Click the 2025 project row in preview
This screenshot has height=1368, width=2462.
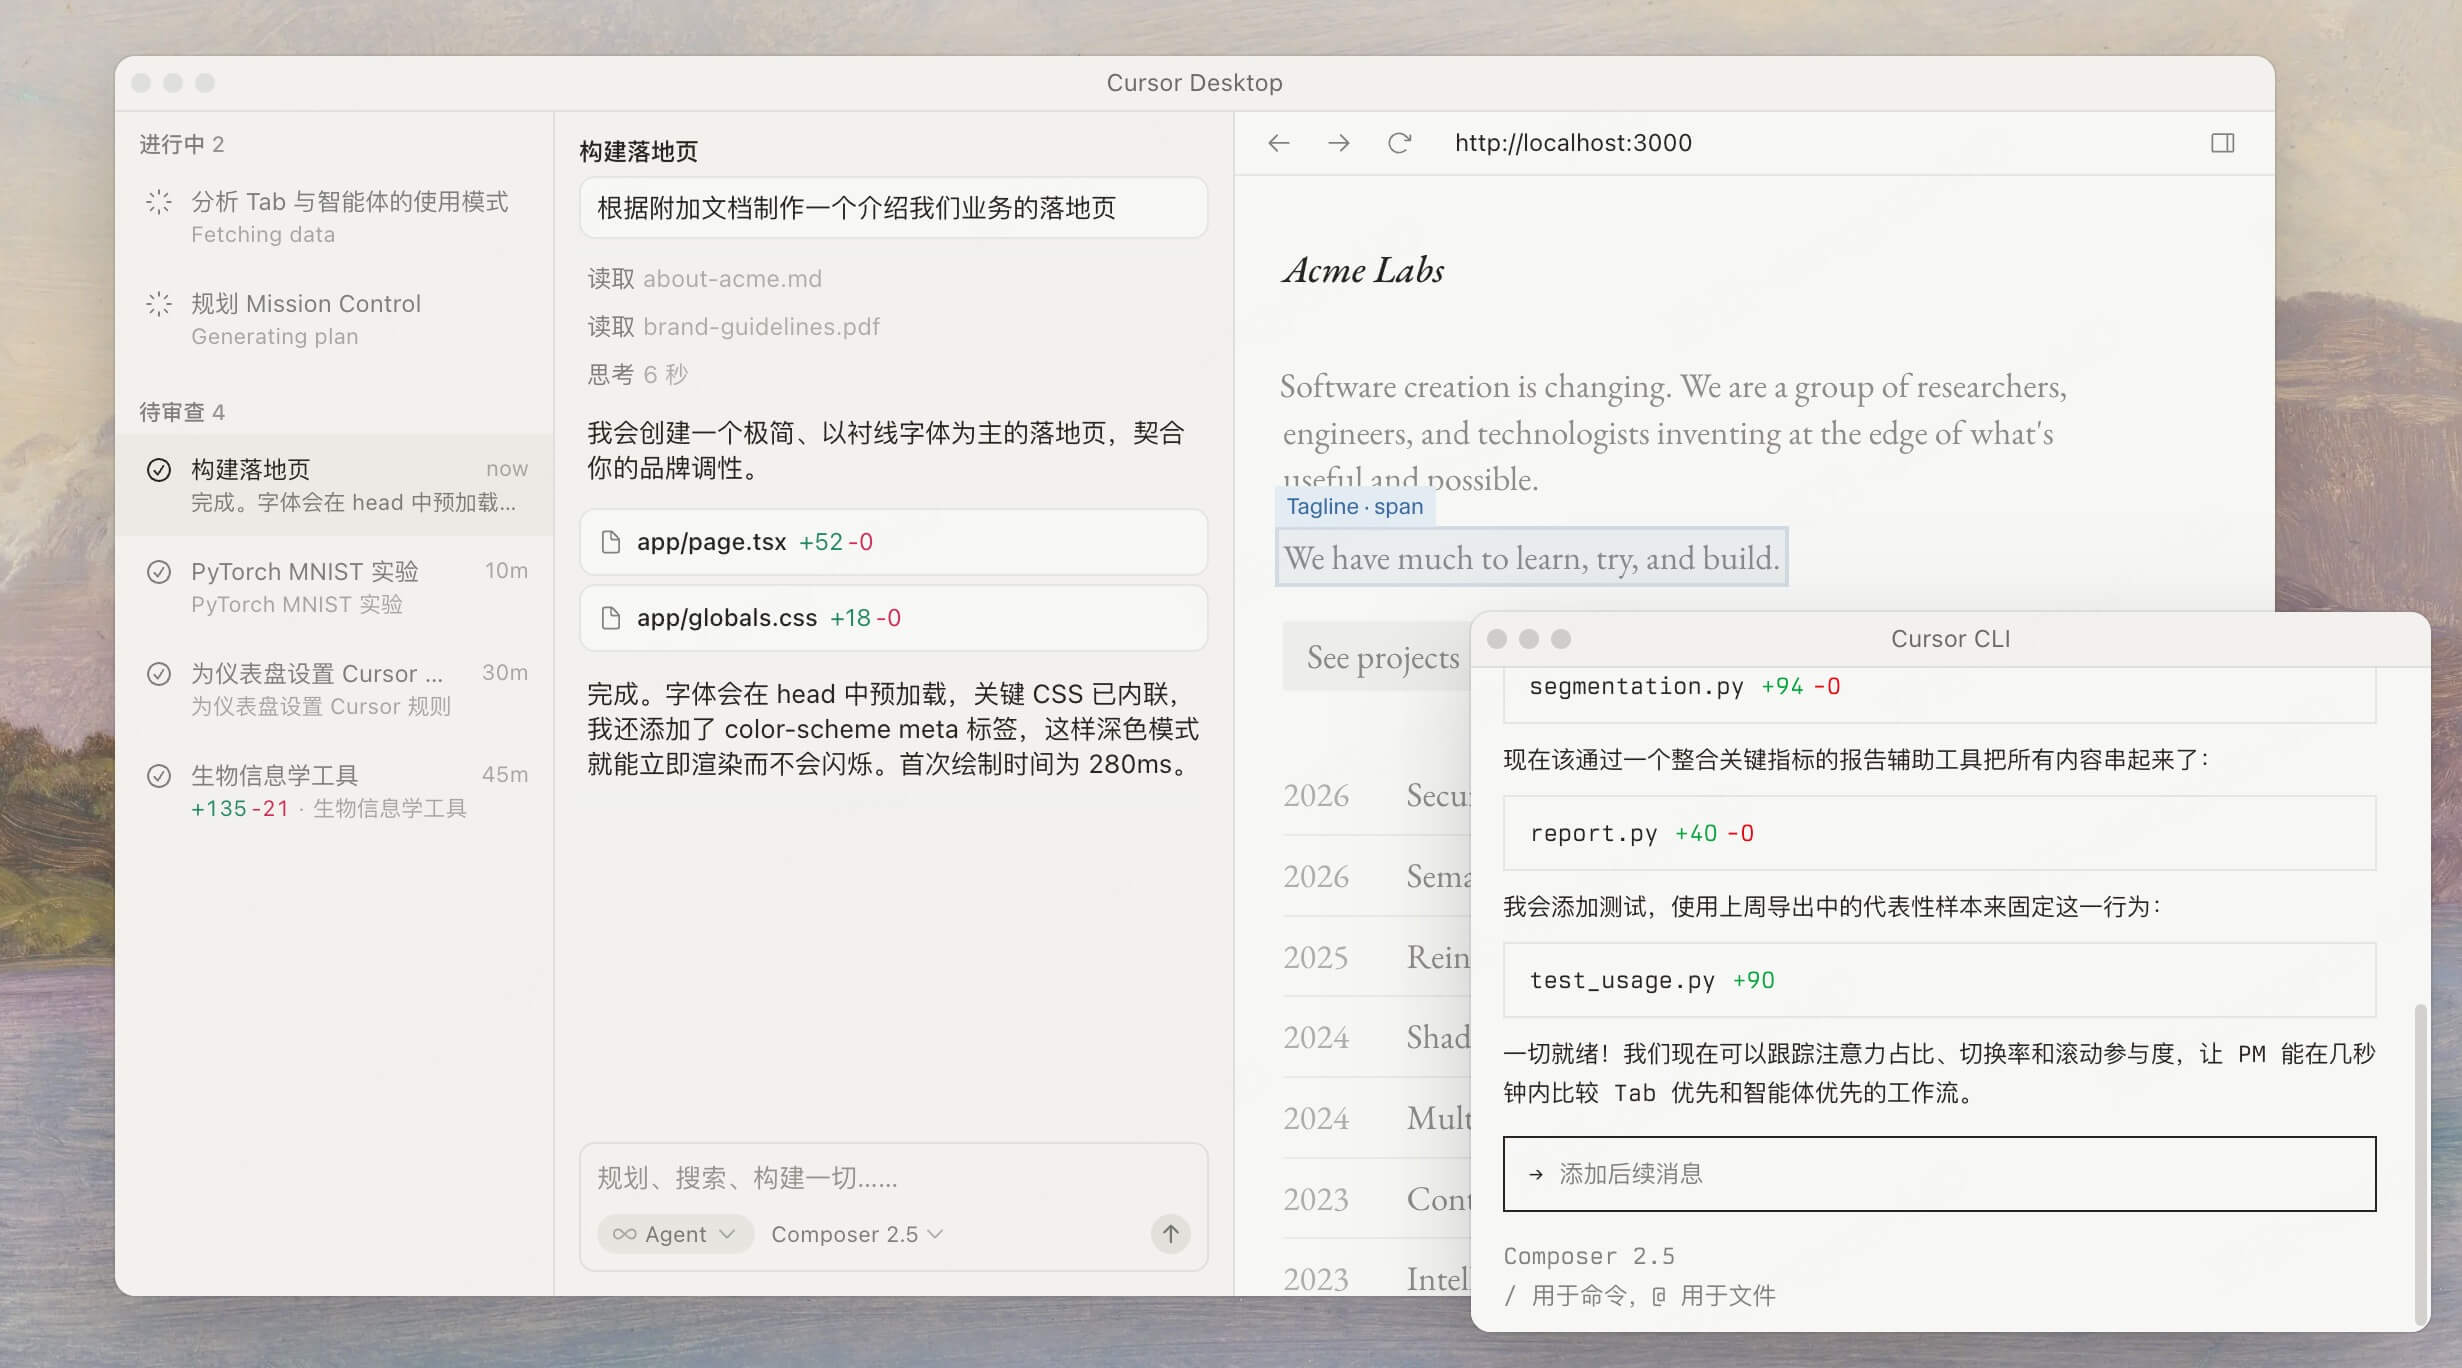[x=1377, y=958]
